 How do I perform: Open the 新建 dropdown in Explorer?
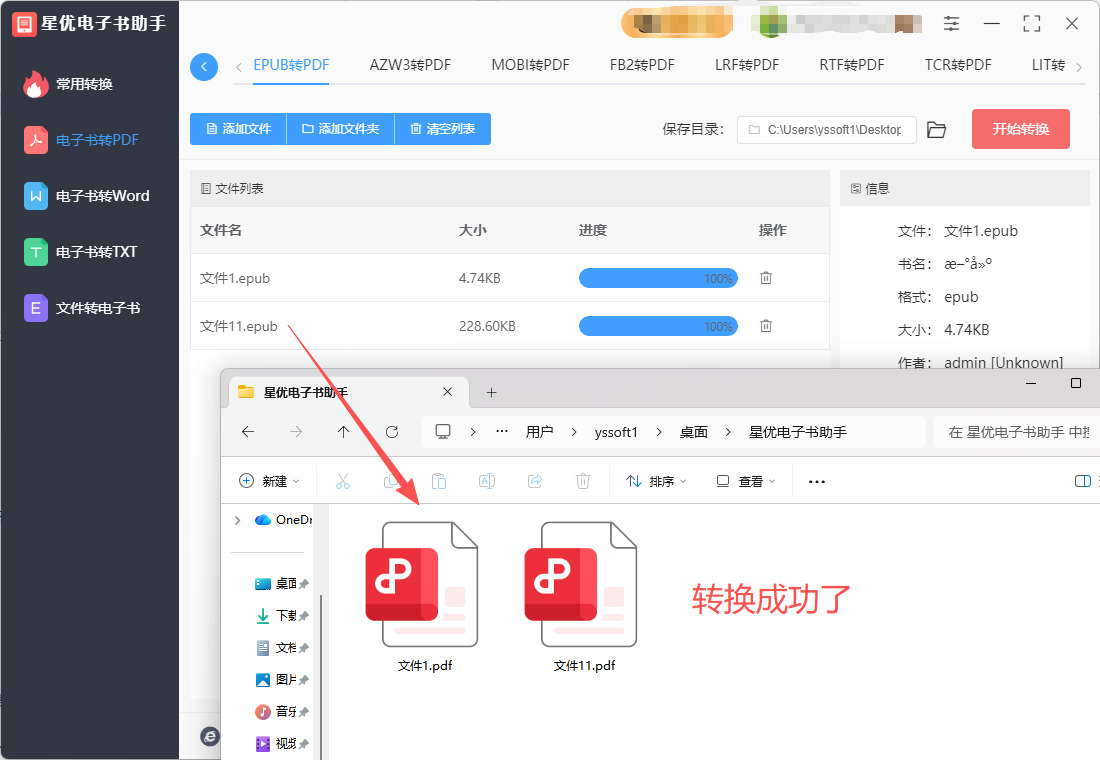pyautogui.click(x=269, y=481)
